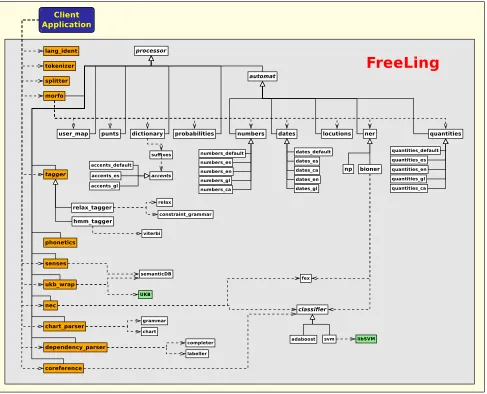
Task: Click the Client Application box
Action: click(67, 20)
